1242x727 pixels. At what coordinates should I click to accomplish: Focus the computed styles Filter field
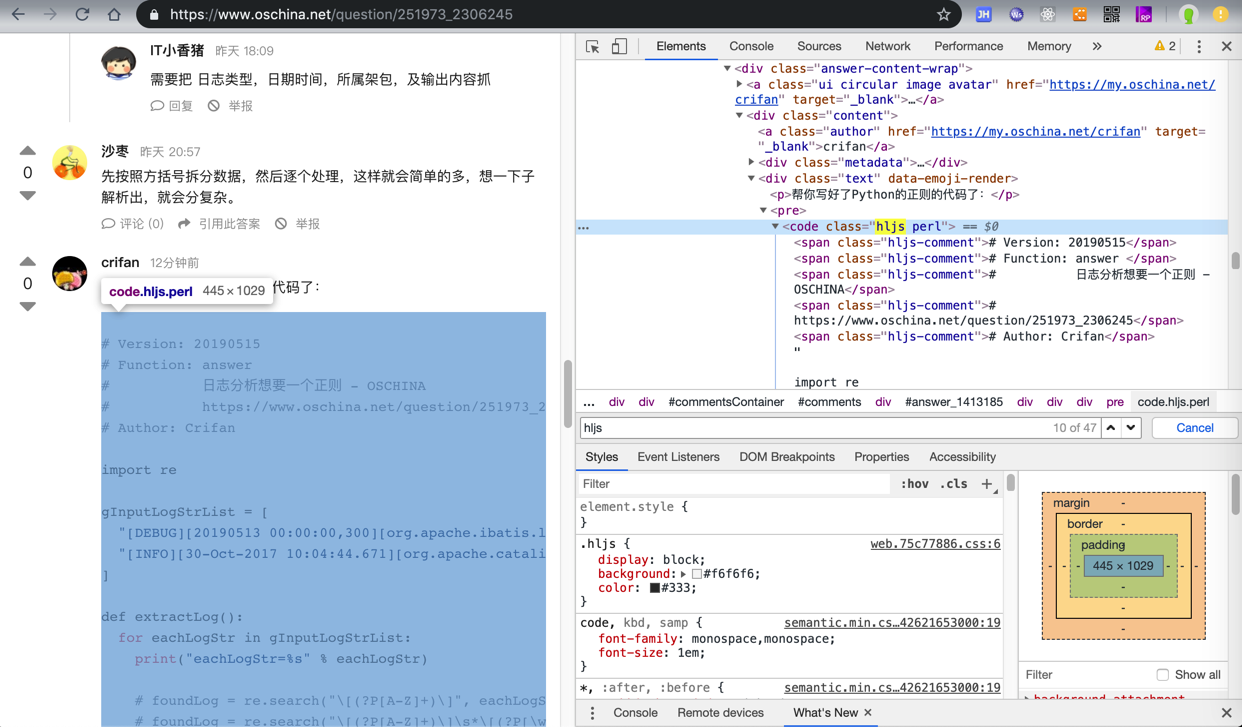[x=1085, y=675]
